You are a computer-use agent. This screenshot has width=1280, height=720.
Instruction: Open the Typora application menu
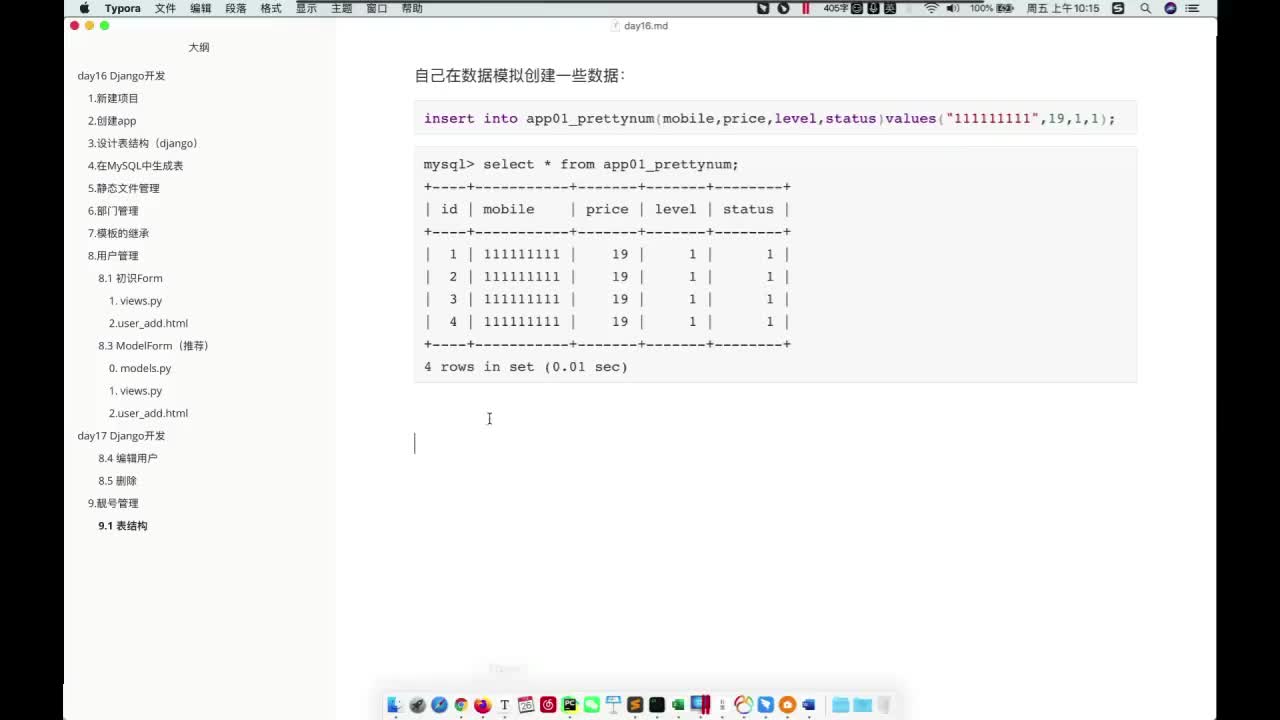coord(123,8)
